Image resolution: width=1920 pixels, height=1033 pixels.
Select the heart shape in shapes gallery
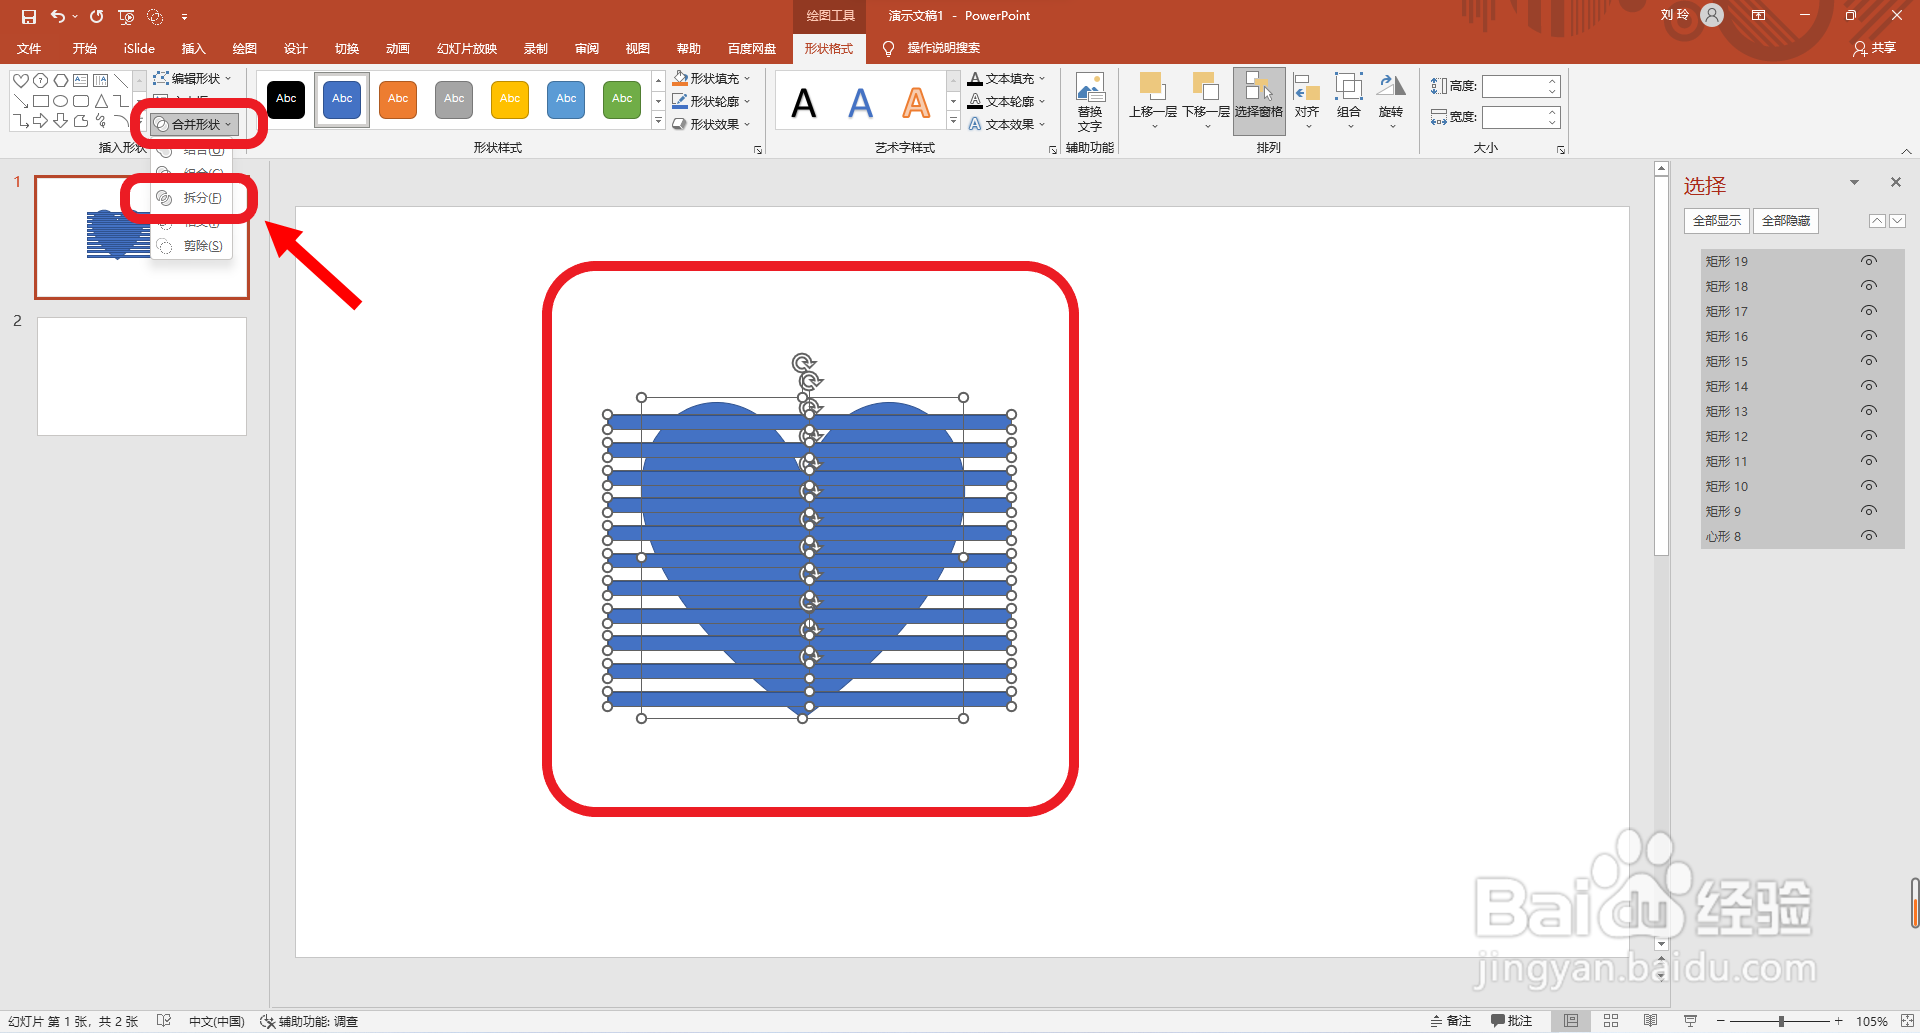coord(20,80)
